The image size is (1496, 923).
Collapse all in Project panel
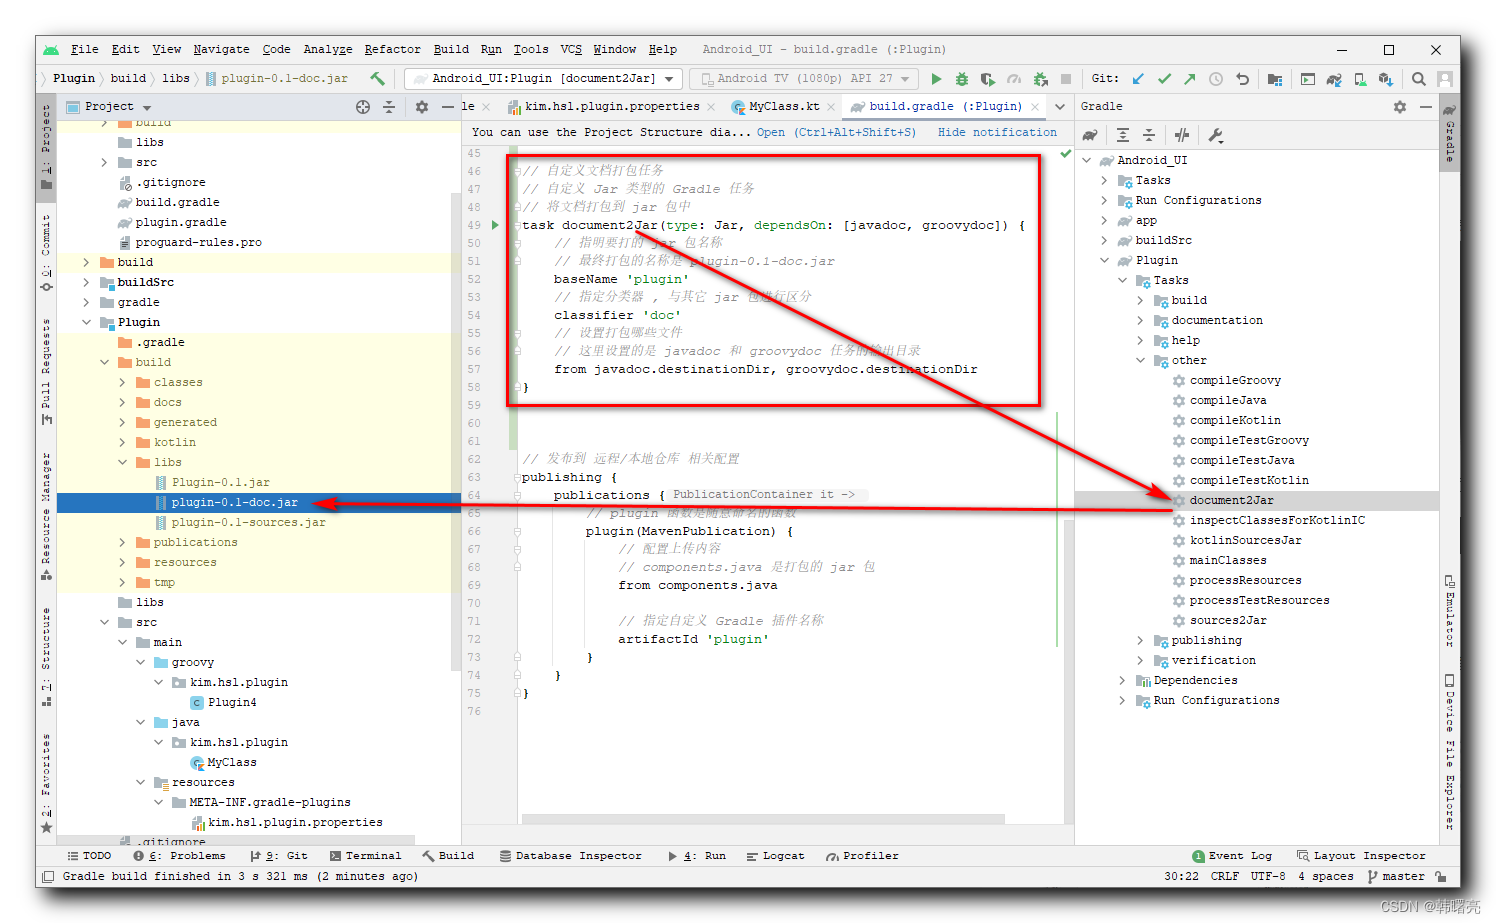(x=389, y=107)
